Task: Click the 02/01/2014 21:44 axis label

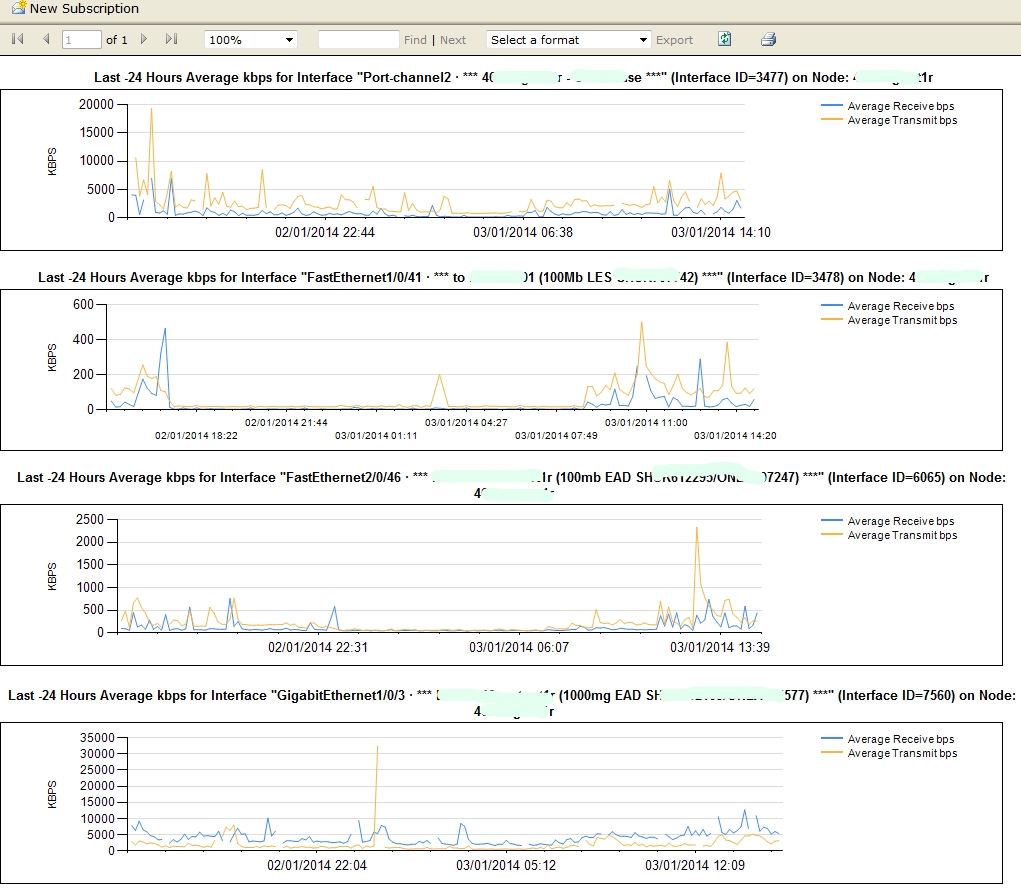Action: tap(286, 423)
